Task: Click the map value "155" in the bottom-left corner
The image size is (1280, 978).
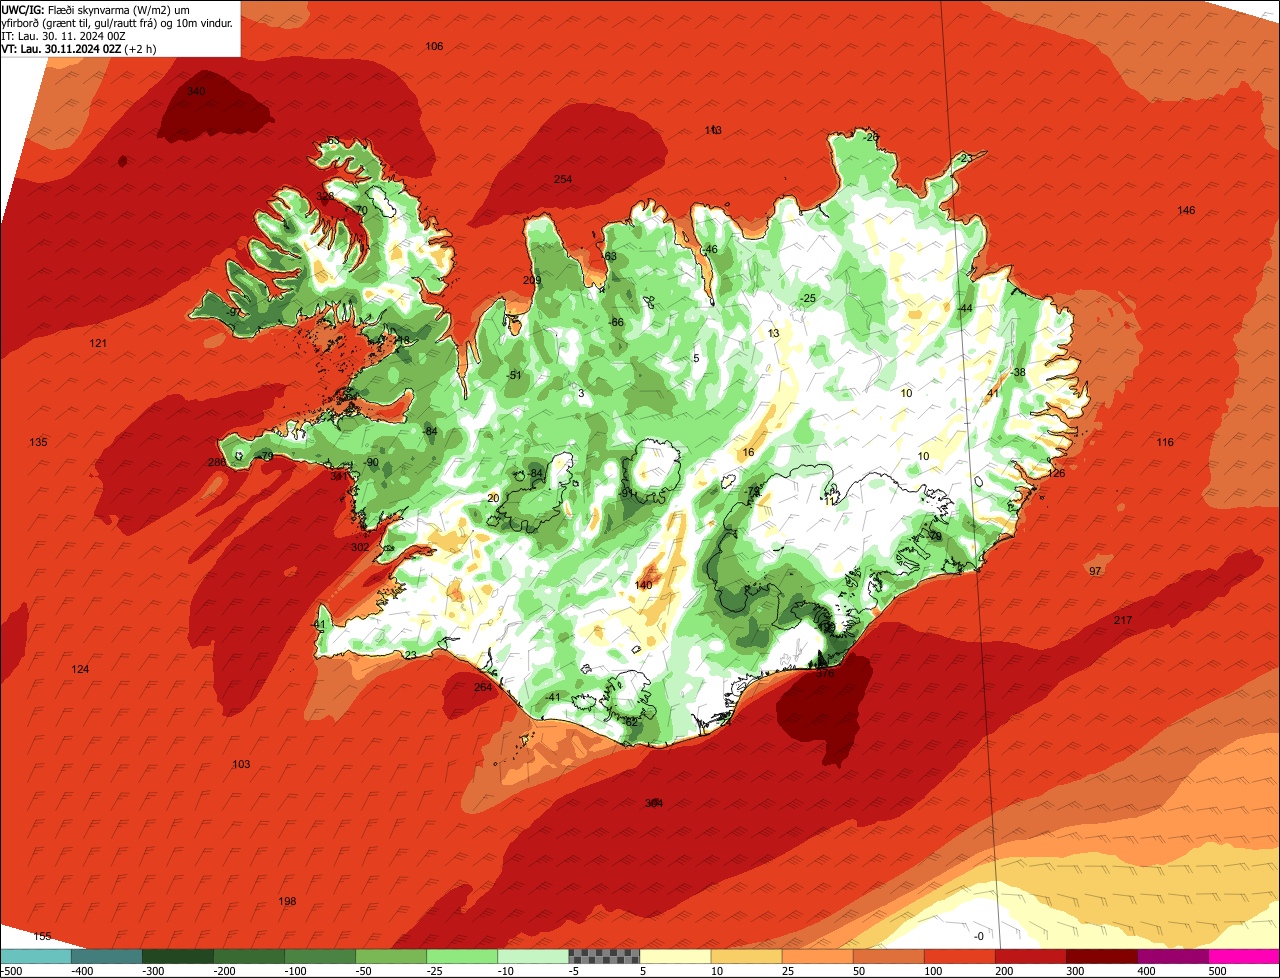Action: (42, 937)
